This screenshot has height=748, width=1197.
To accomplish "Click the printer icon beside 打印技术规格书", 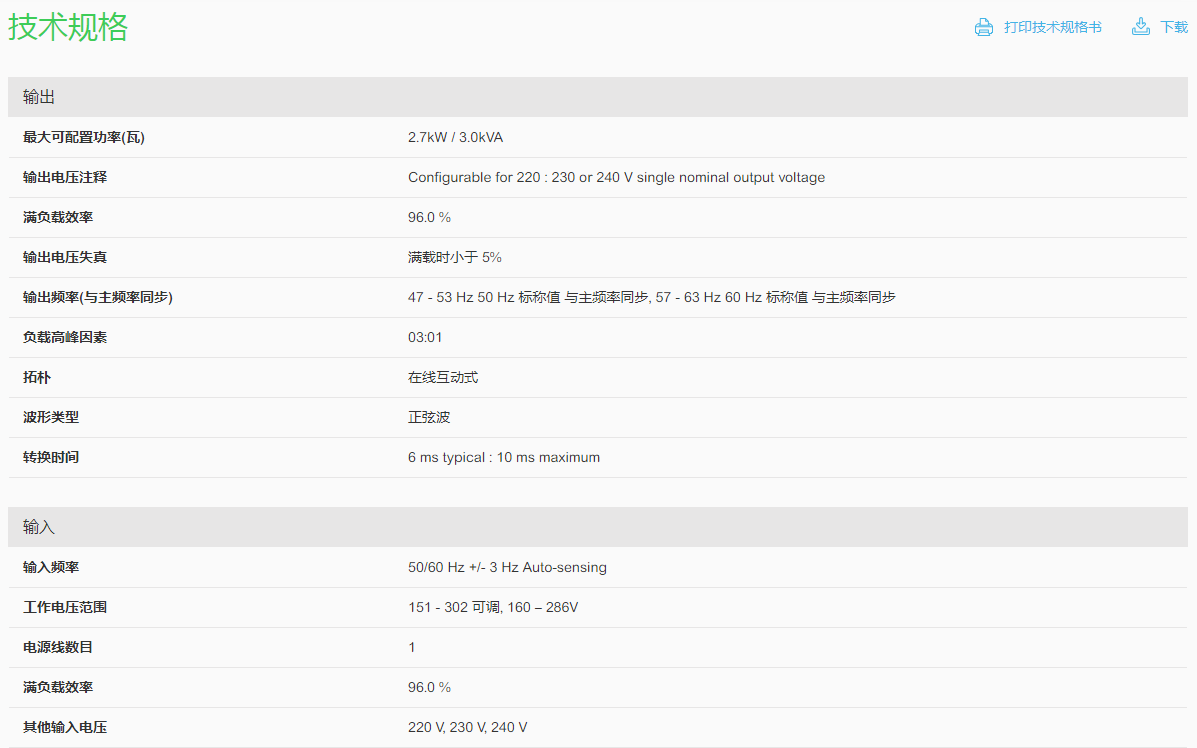I will 984,28.
